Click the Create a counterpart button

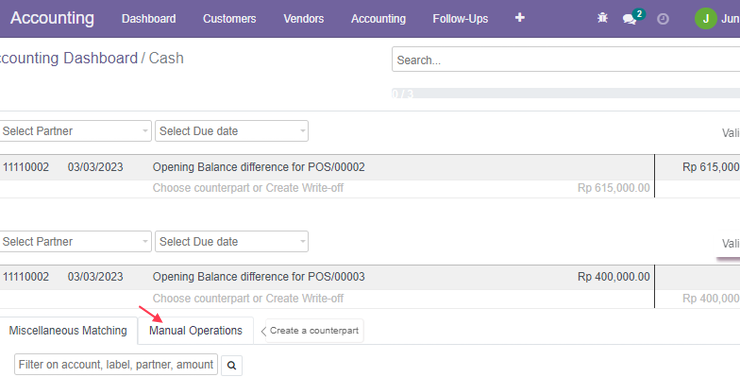pyautogui.click(x=314, y=331)
